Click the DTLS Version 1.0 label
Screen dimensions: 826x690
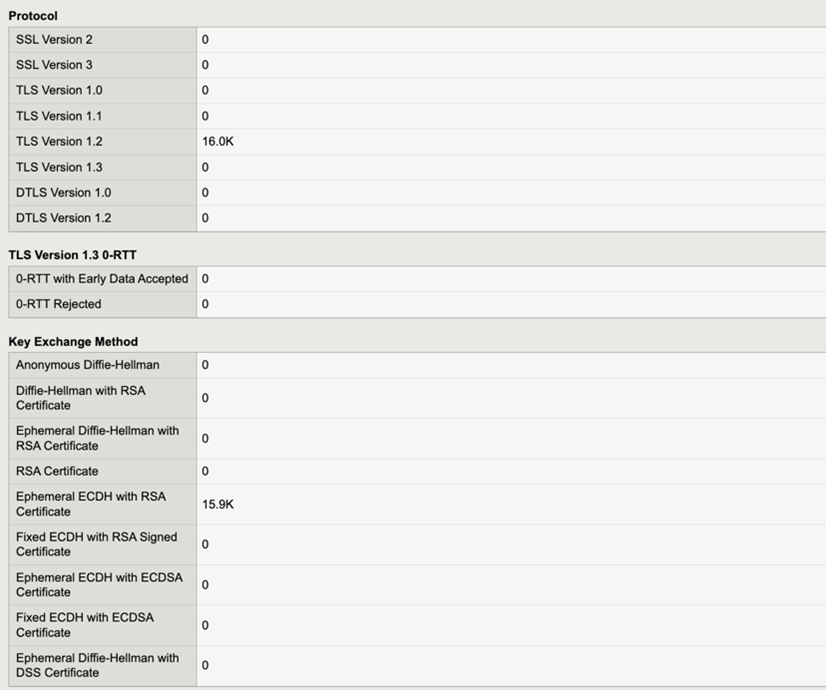pos(63,192)
